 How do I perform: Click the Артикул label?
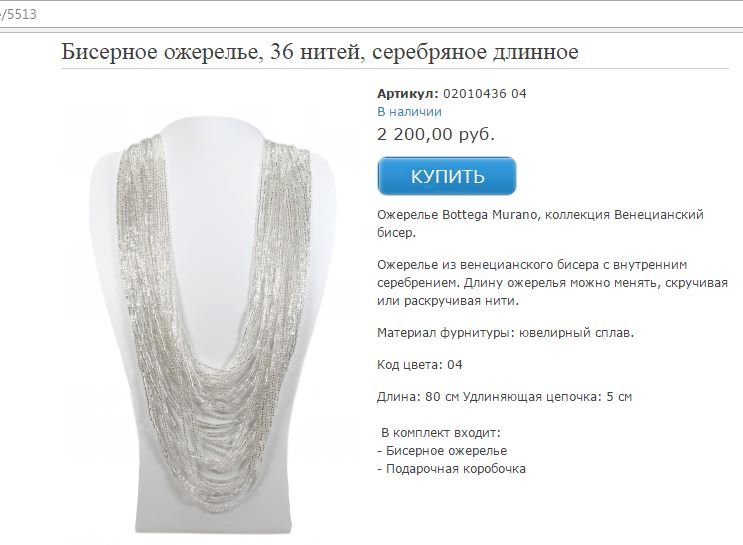408,93
